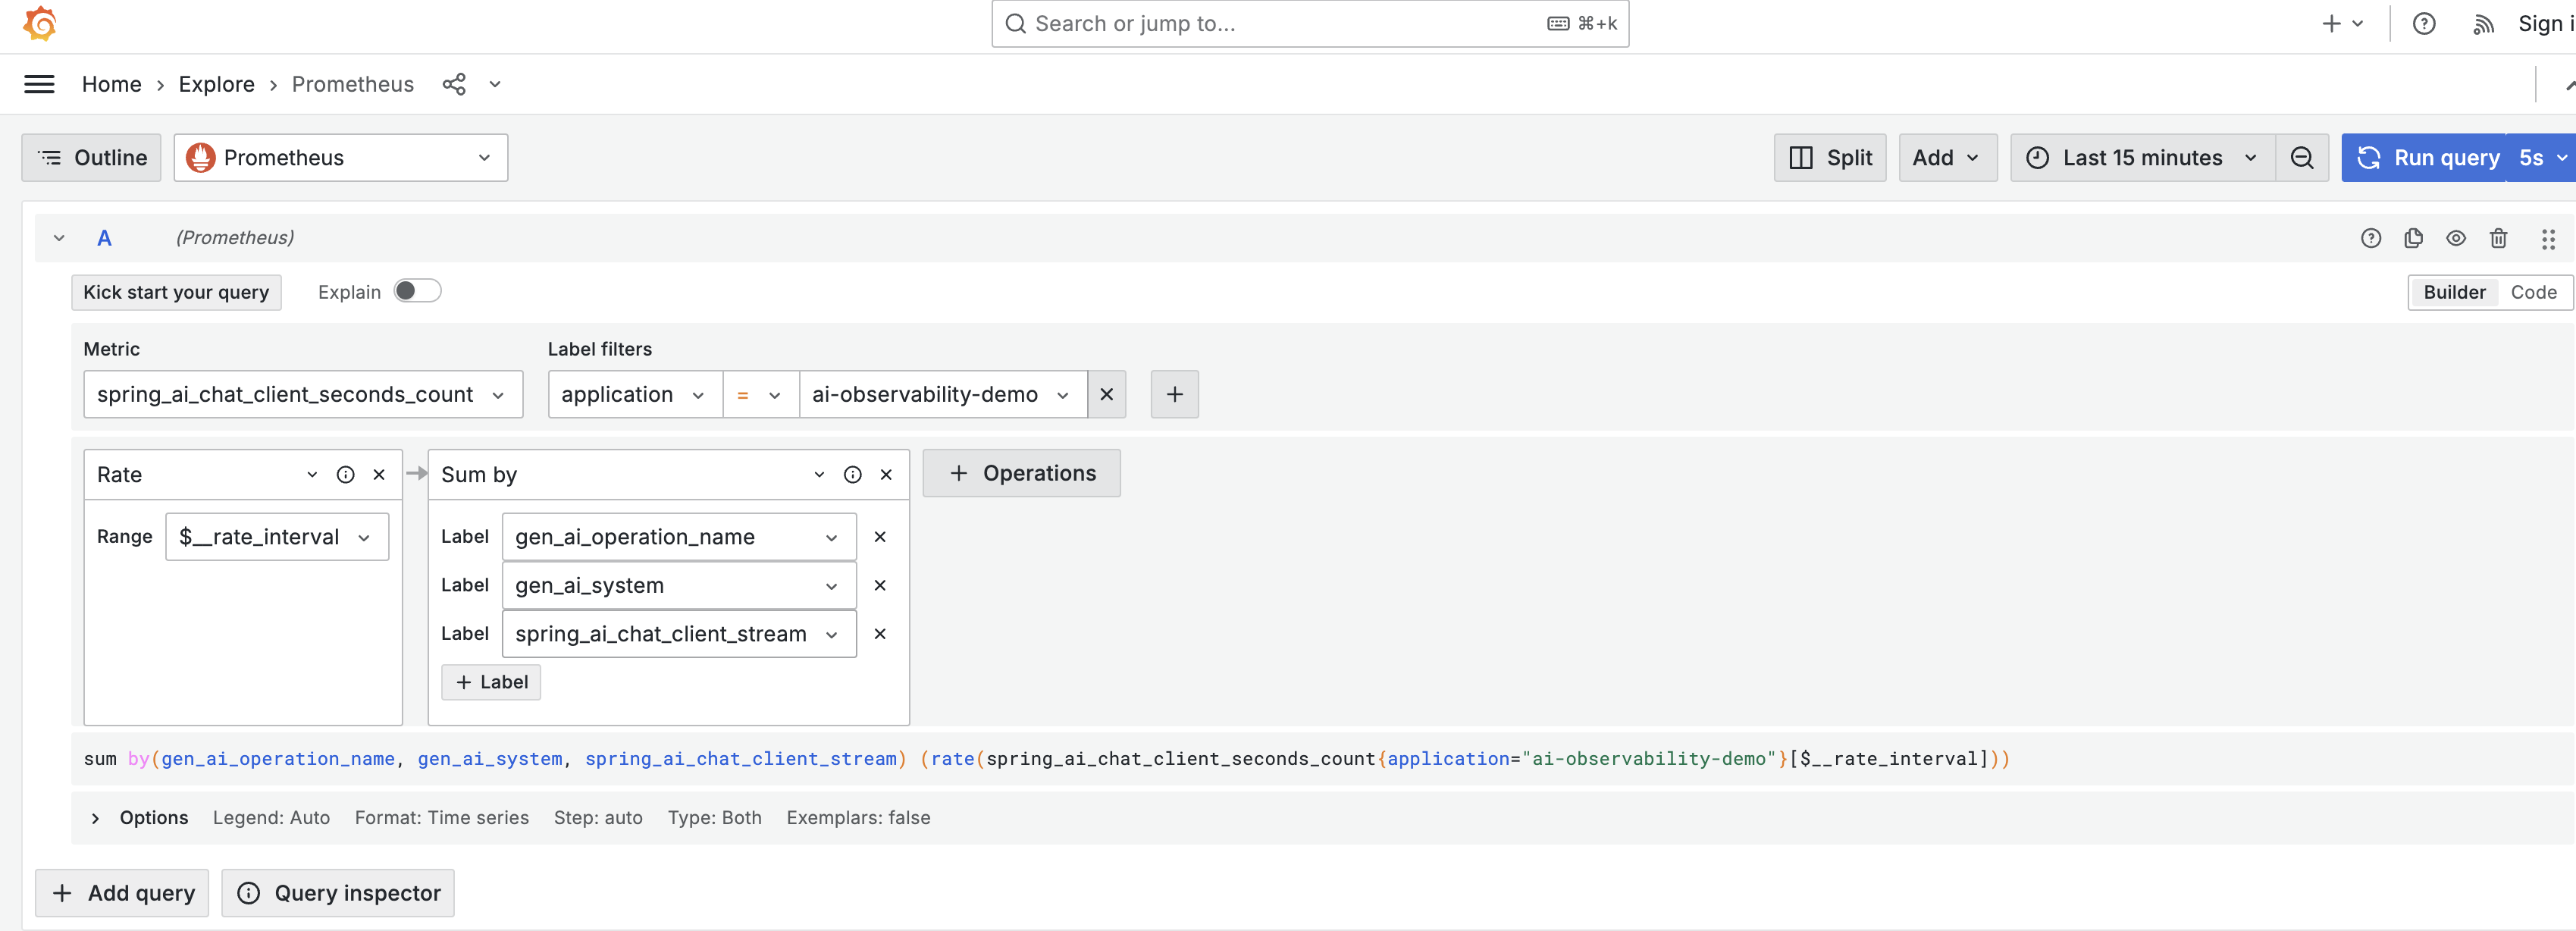Duplicate query A with the copy icon

tap(2413, 238)
